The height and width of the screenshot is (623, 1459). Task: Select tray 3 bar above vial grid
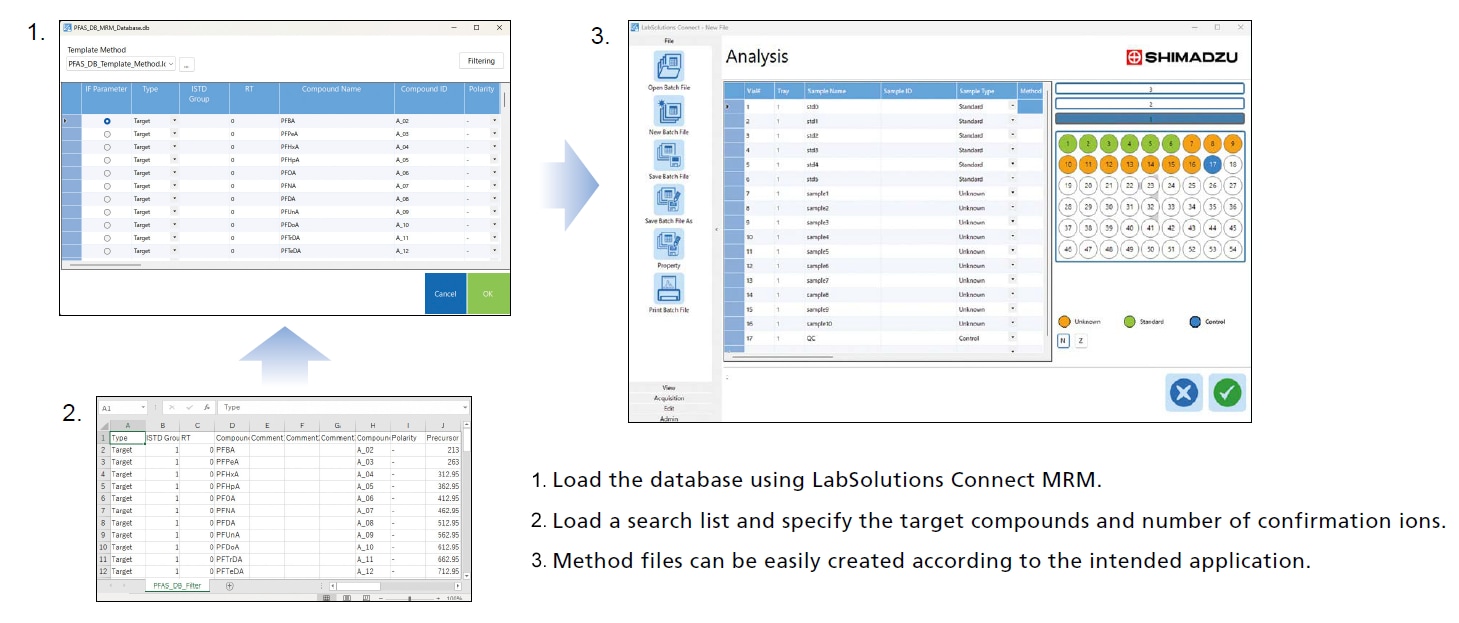pyautogui.click(x=1150, y=89)
